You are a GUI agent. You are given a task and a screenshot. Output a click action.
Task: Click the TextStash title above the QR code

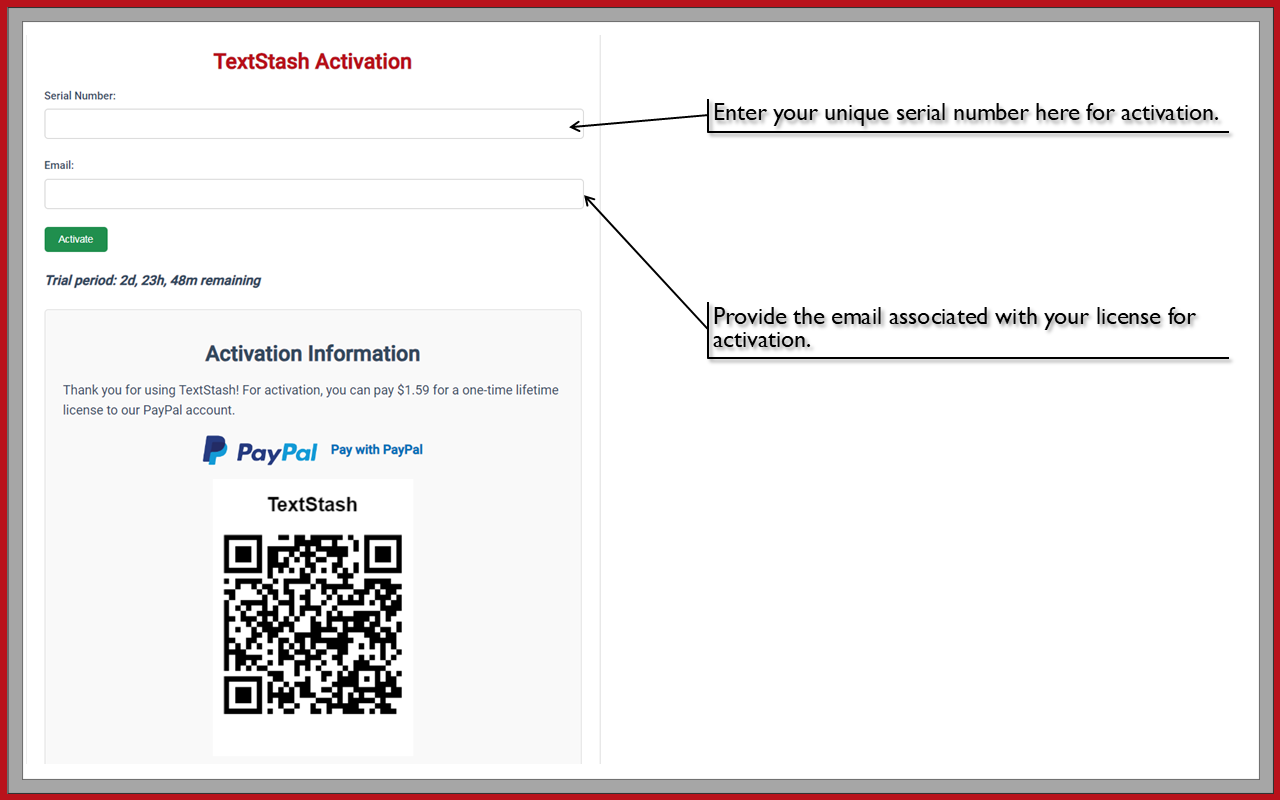(313, 505)
